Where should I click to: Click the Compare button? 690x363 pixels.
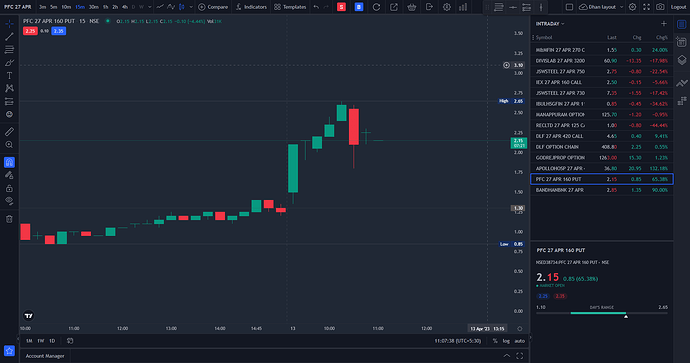[x=213, y=7]
